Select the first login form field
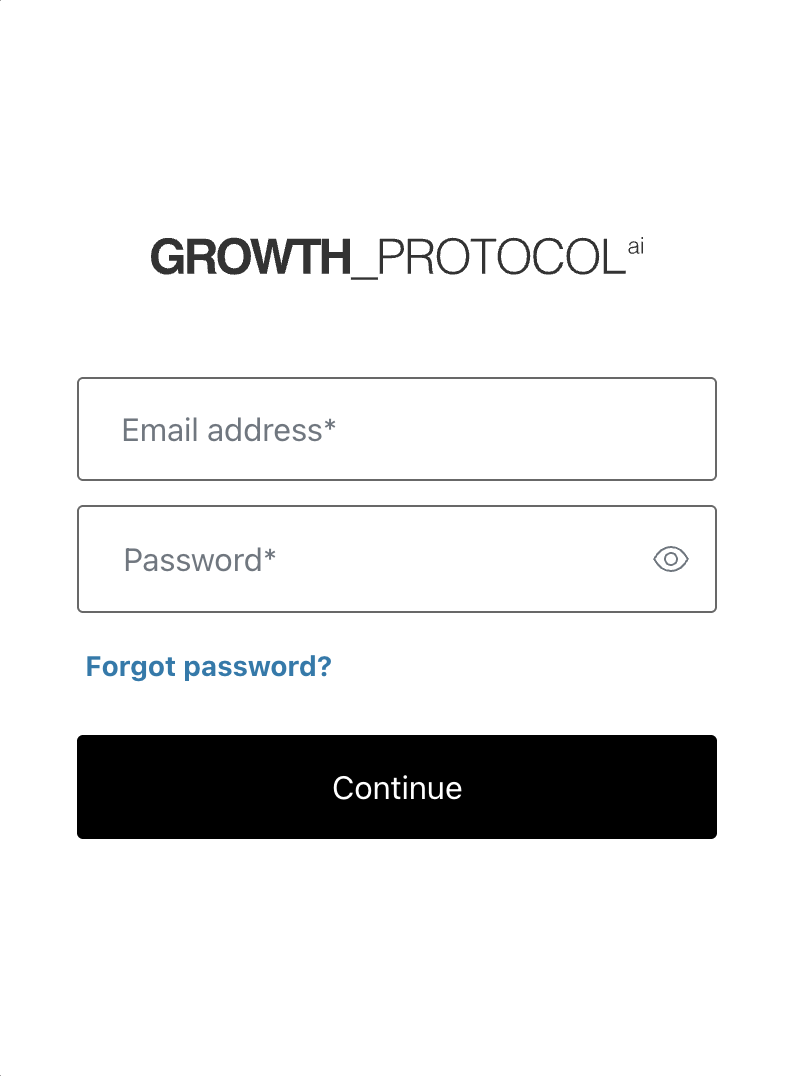 click(x=396, y=429)
